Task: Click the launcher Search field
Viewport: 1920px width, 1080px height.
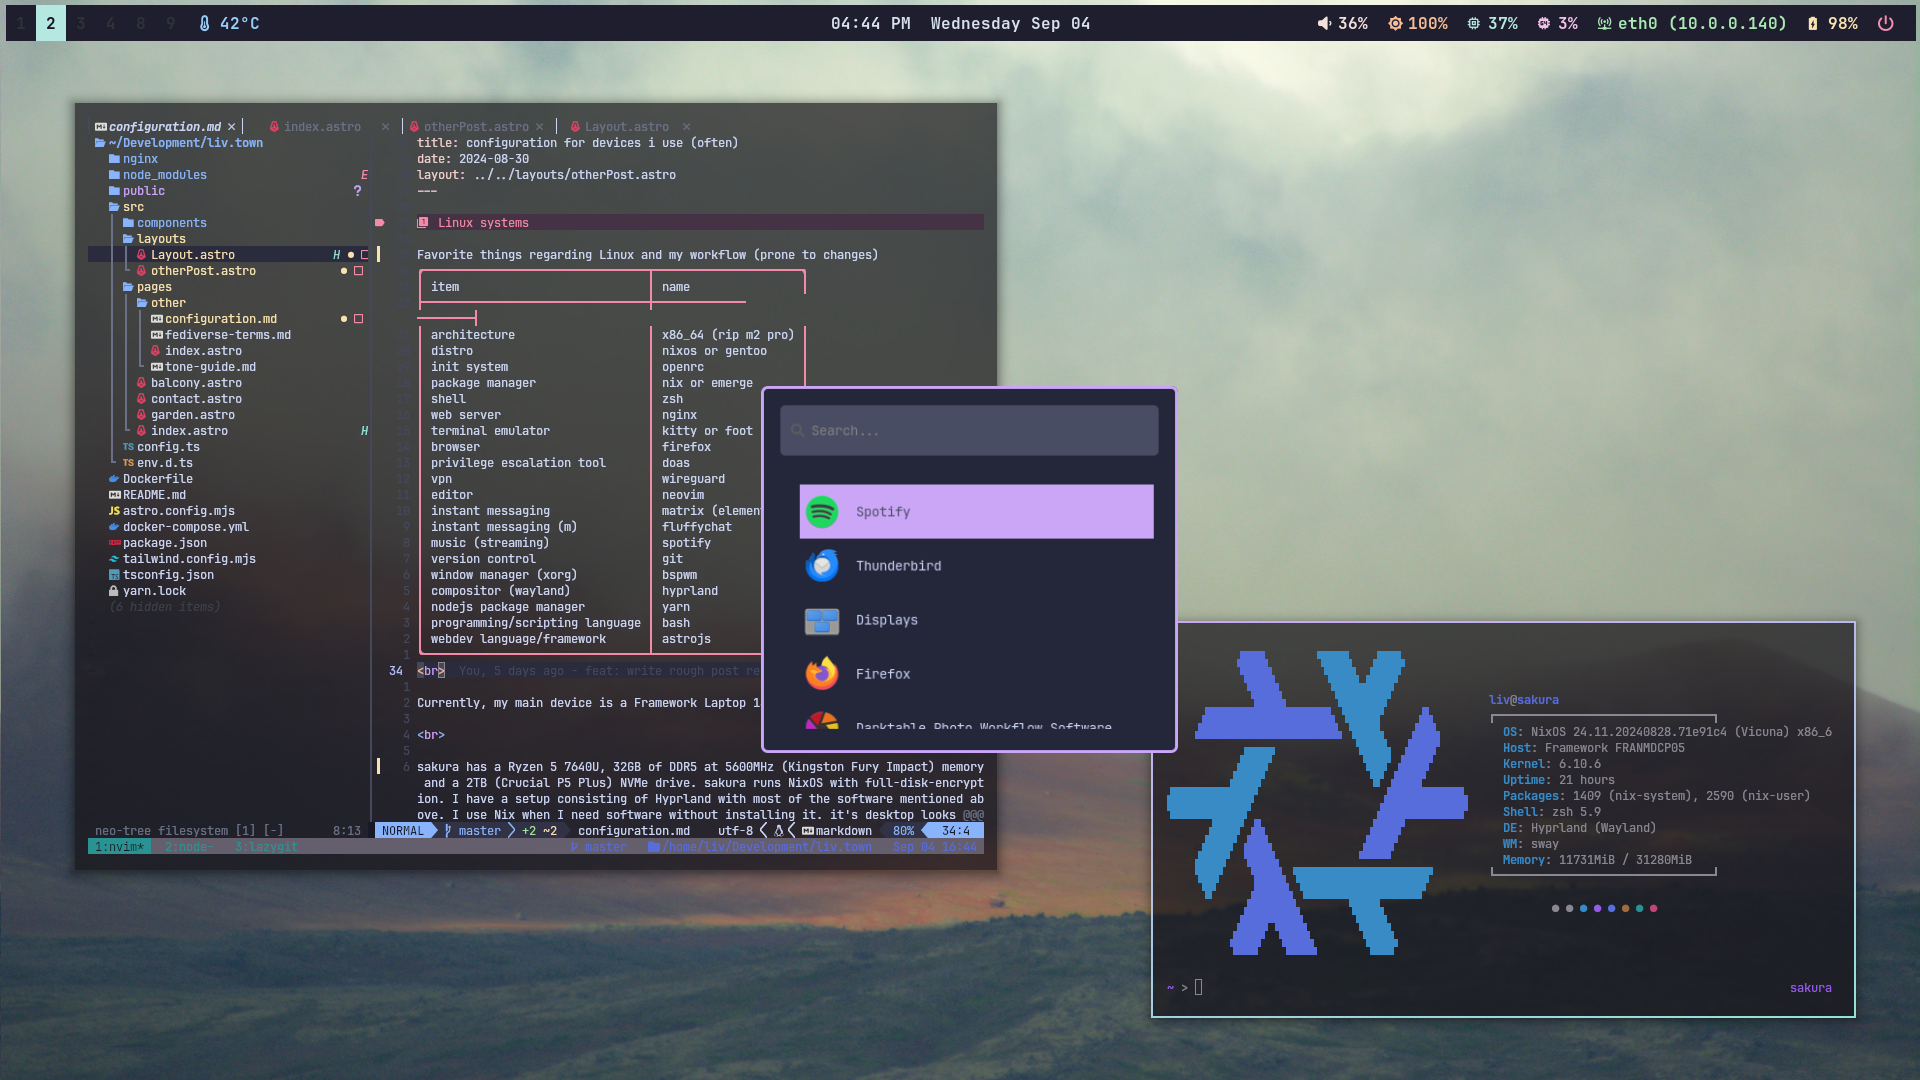Action: point(968,431)
